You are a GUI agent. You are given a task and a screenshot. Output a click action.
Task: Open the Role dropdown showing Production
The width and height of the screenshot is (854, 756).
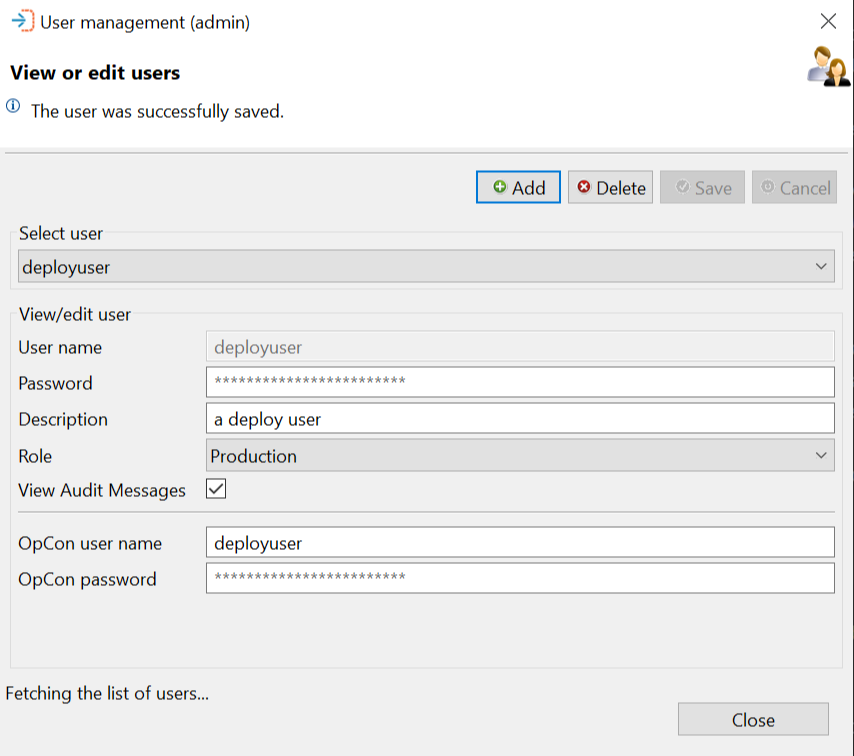click(x=520, y=455)
